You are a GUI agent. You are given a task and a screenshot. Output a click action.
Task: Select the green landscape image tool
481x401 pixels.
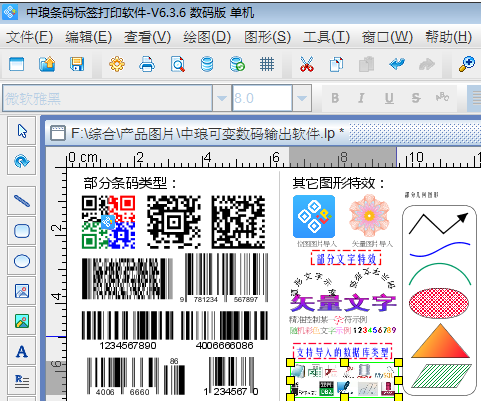22,321
